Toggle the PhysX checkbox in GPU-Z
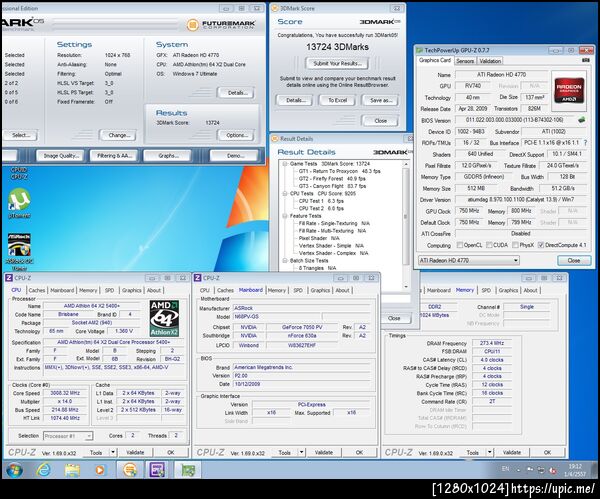 coord(515,245)
